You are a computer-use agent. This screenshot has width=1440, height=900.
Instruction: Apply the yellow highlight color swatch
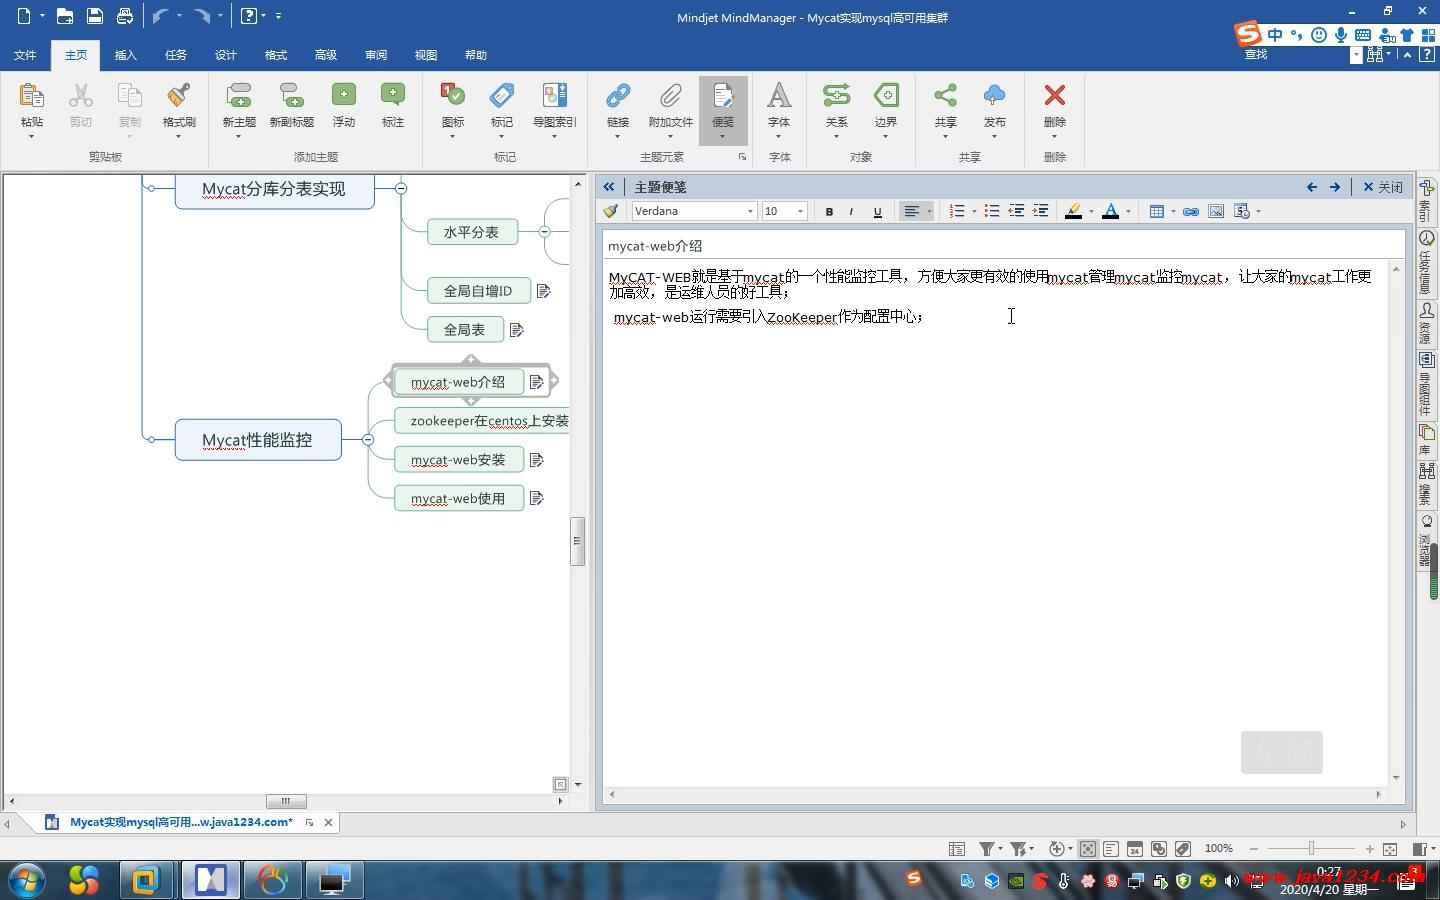click(x=1073, y=211)
